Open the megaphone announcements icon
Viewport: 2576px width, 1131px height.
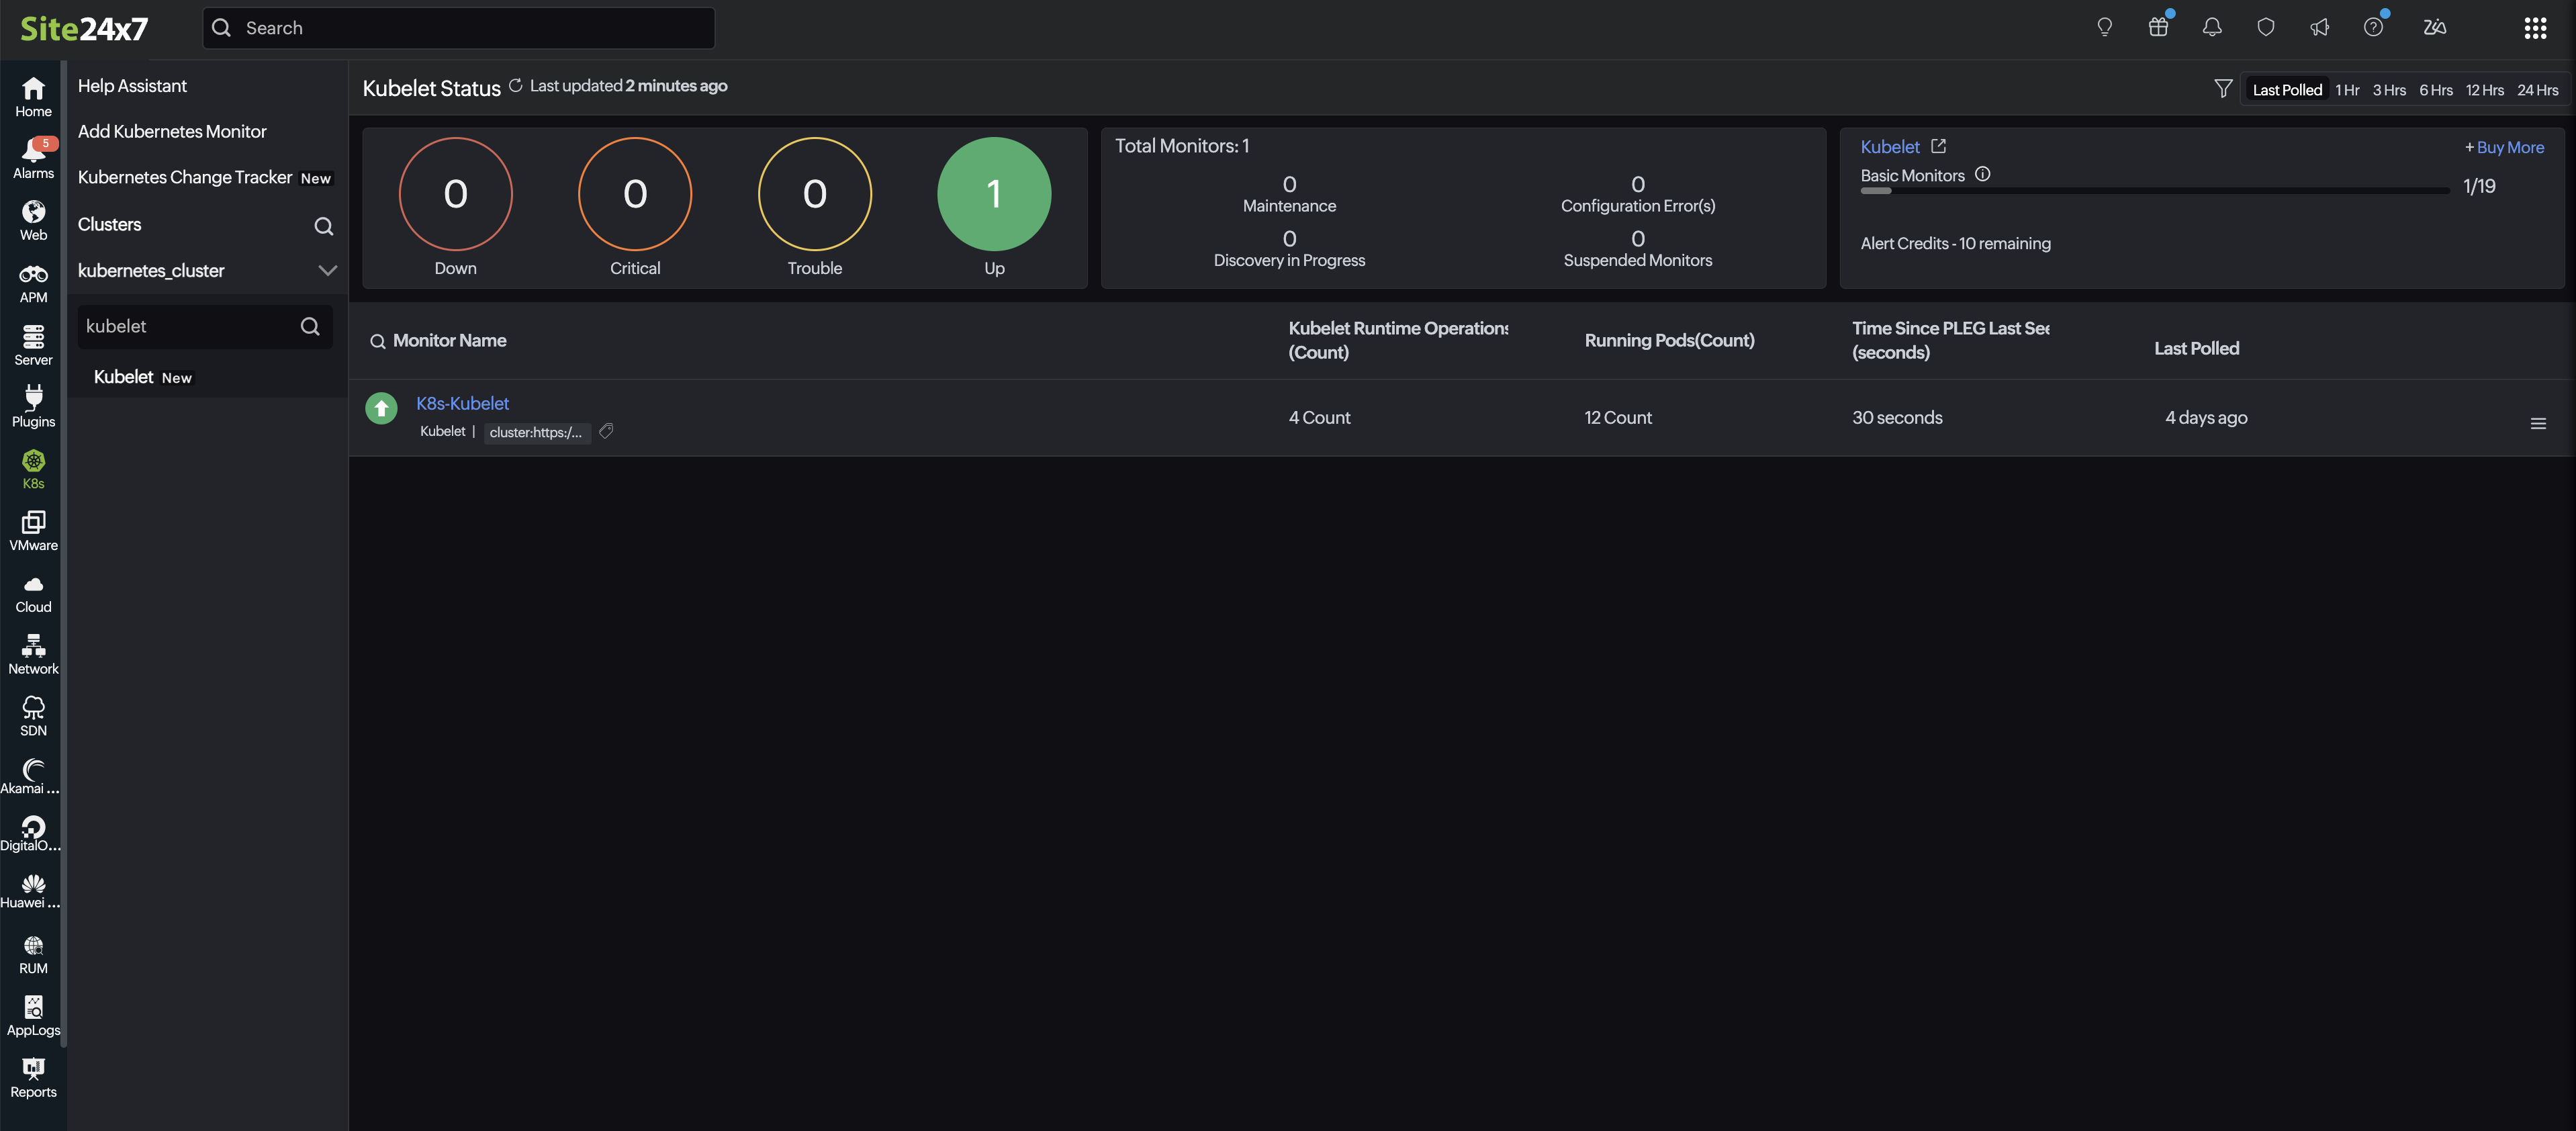pyautogui.click(x=2320, y=27)
